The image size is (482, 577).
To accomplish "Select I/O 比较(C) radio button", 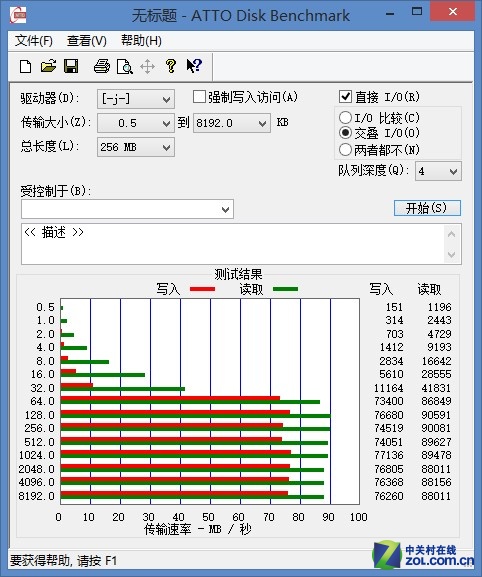I will pyautogui.click(x=345, y=117).
